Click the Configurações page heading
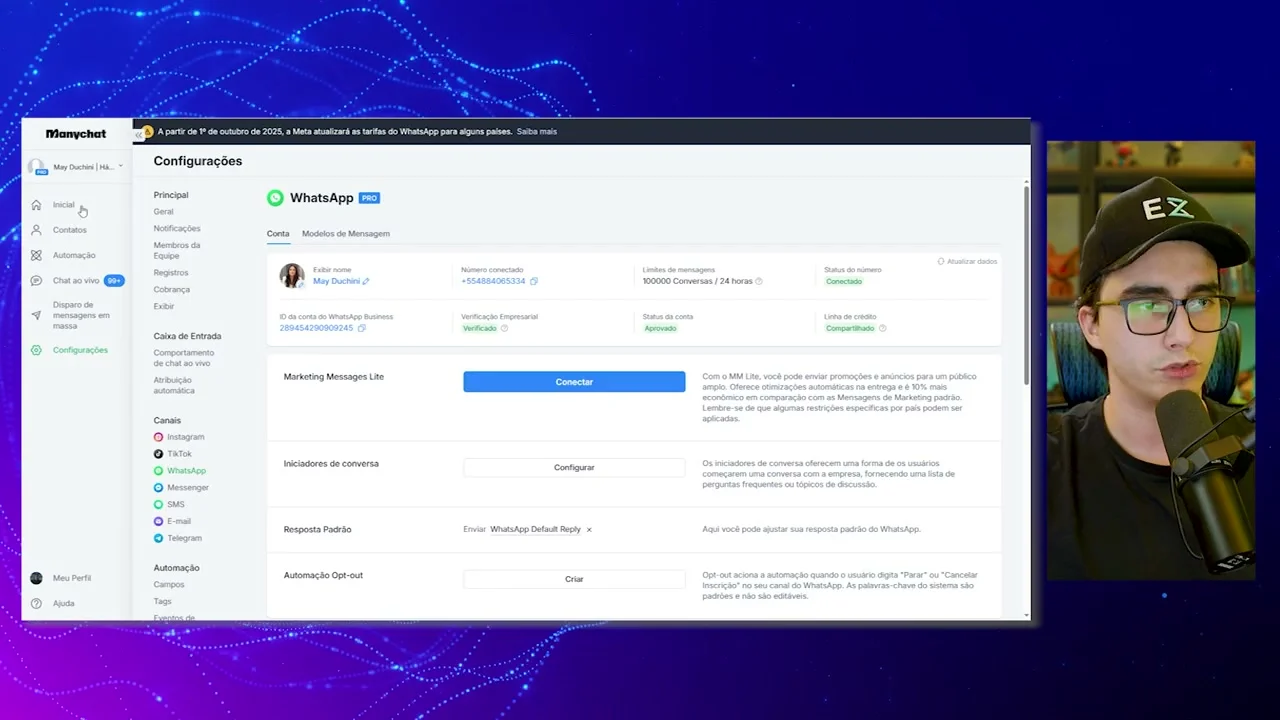 198,161
